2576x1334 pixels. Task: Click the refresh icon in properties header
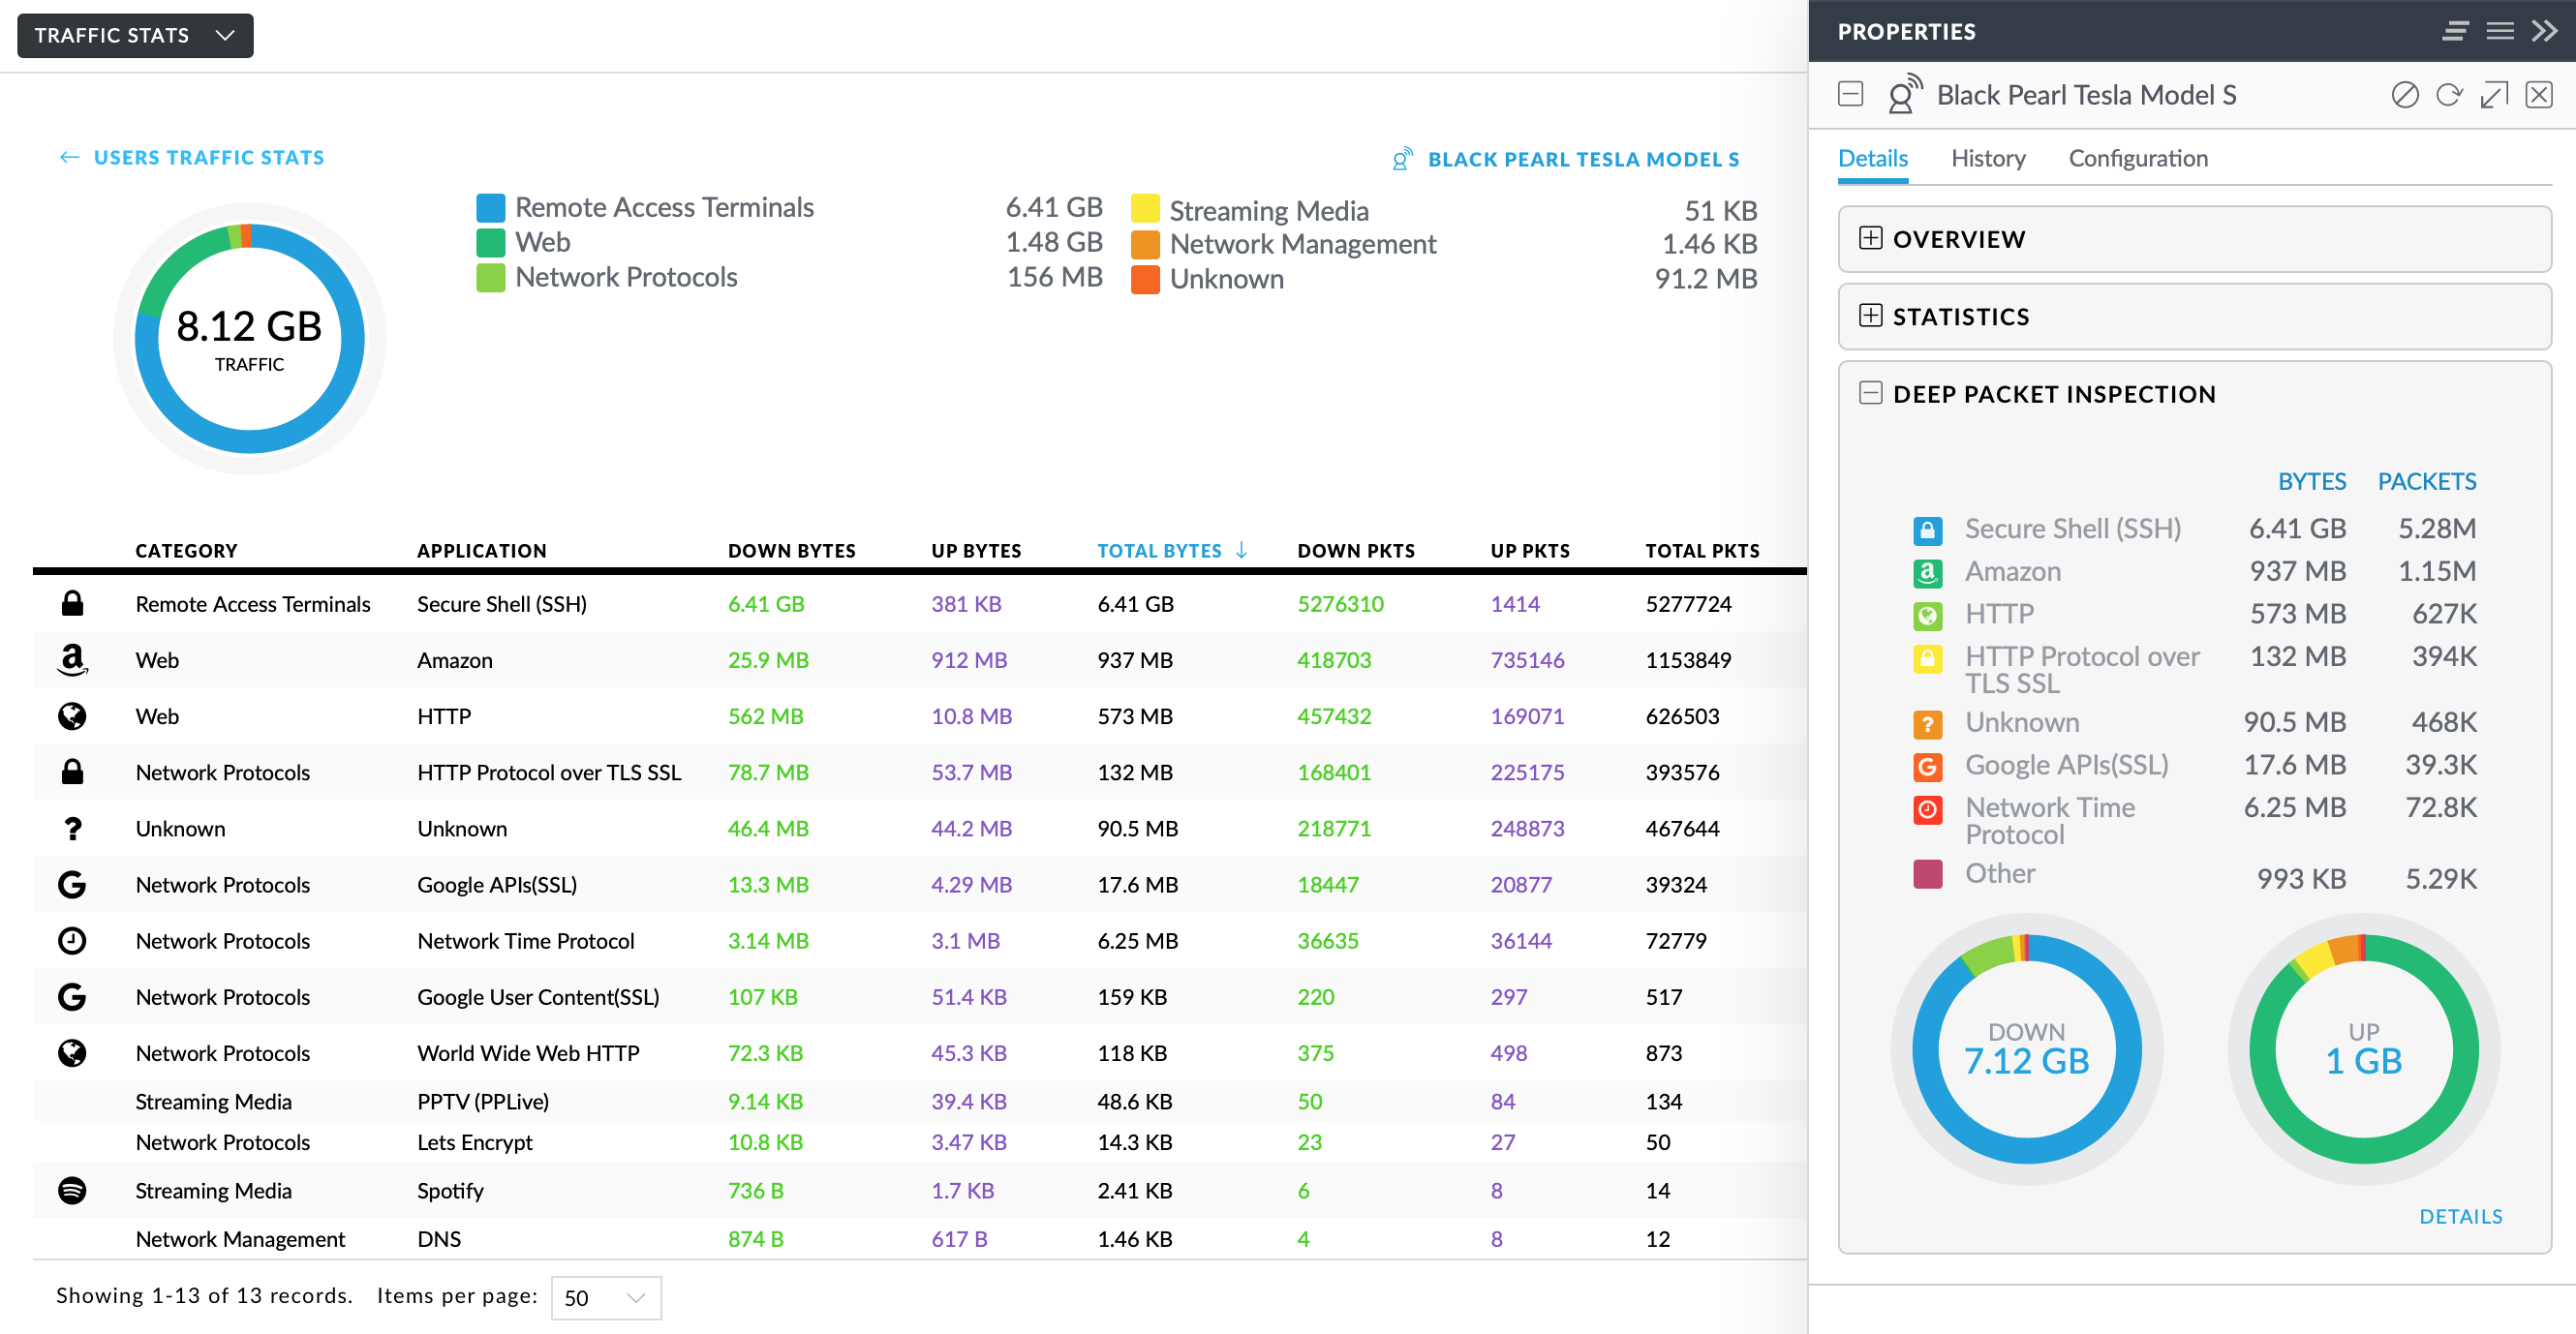pos(2449,95)
